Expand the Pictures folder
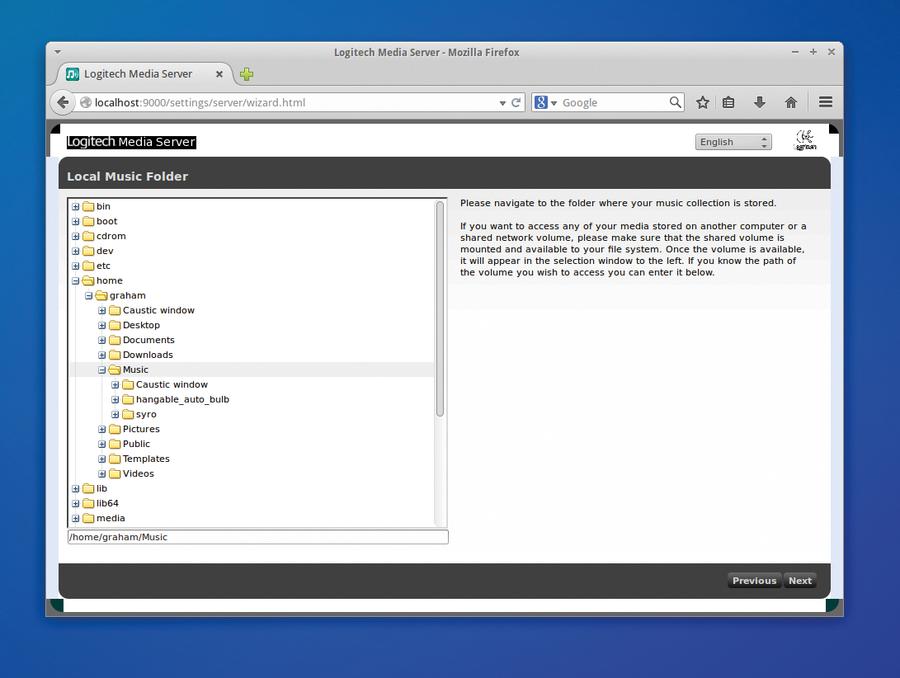The height and width of the screenshot is (678, 900). [102, 429]
